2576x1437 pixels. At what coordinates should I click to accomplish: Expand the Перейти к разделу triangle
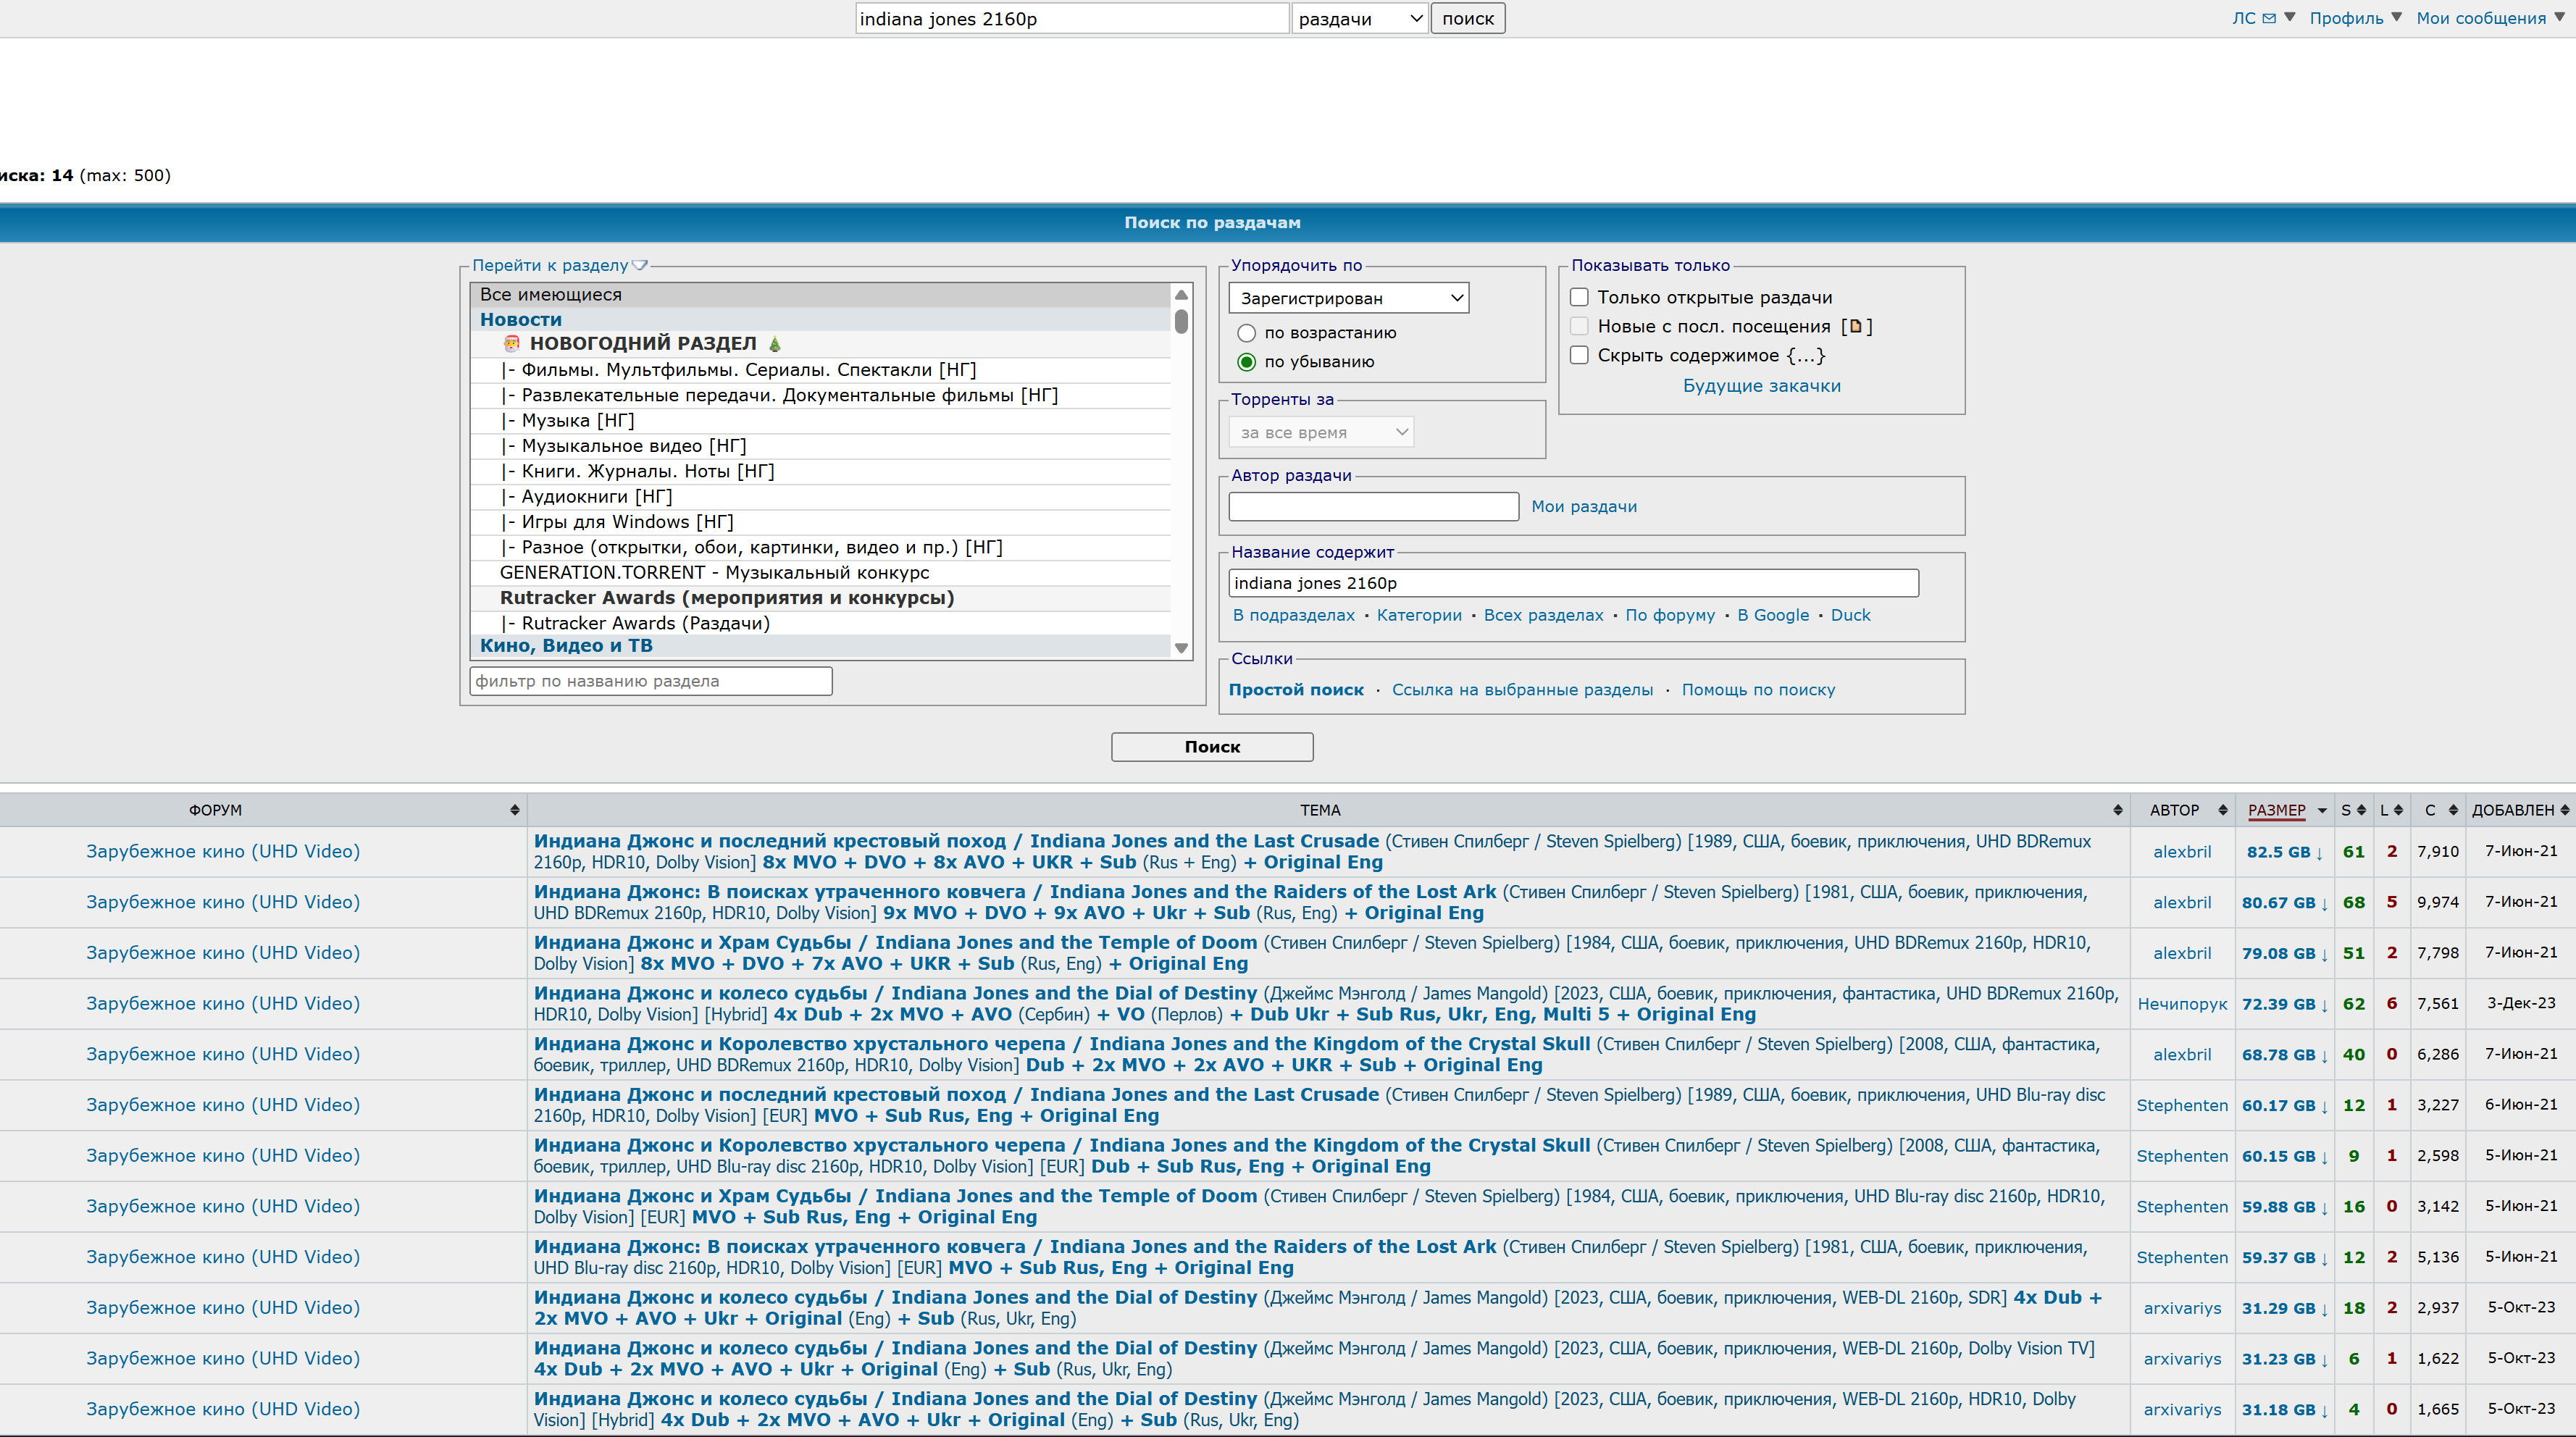[640, 265]
